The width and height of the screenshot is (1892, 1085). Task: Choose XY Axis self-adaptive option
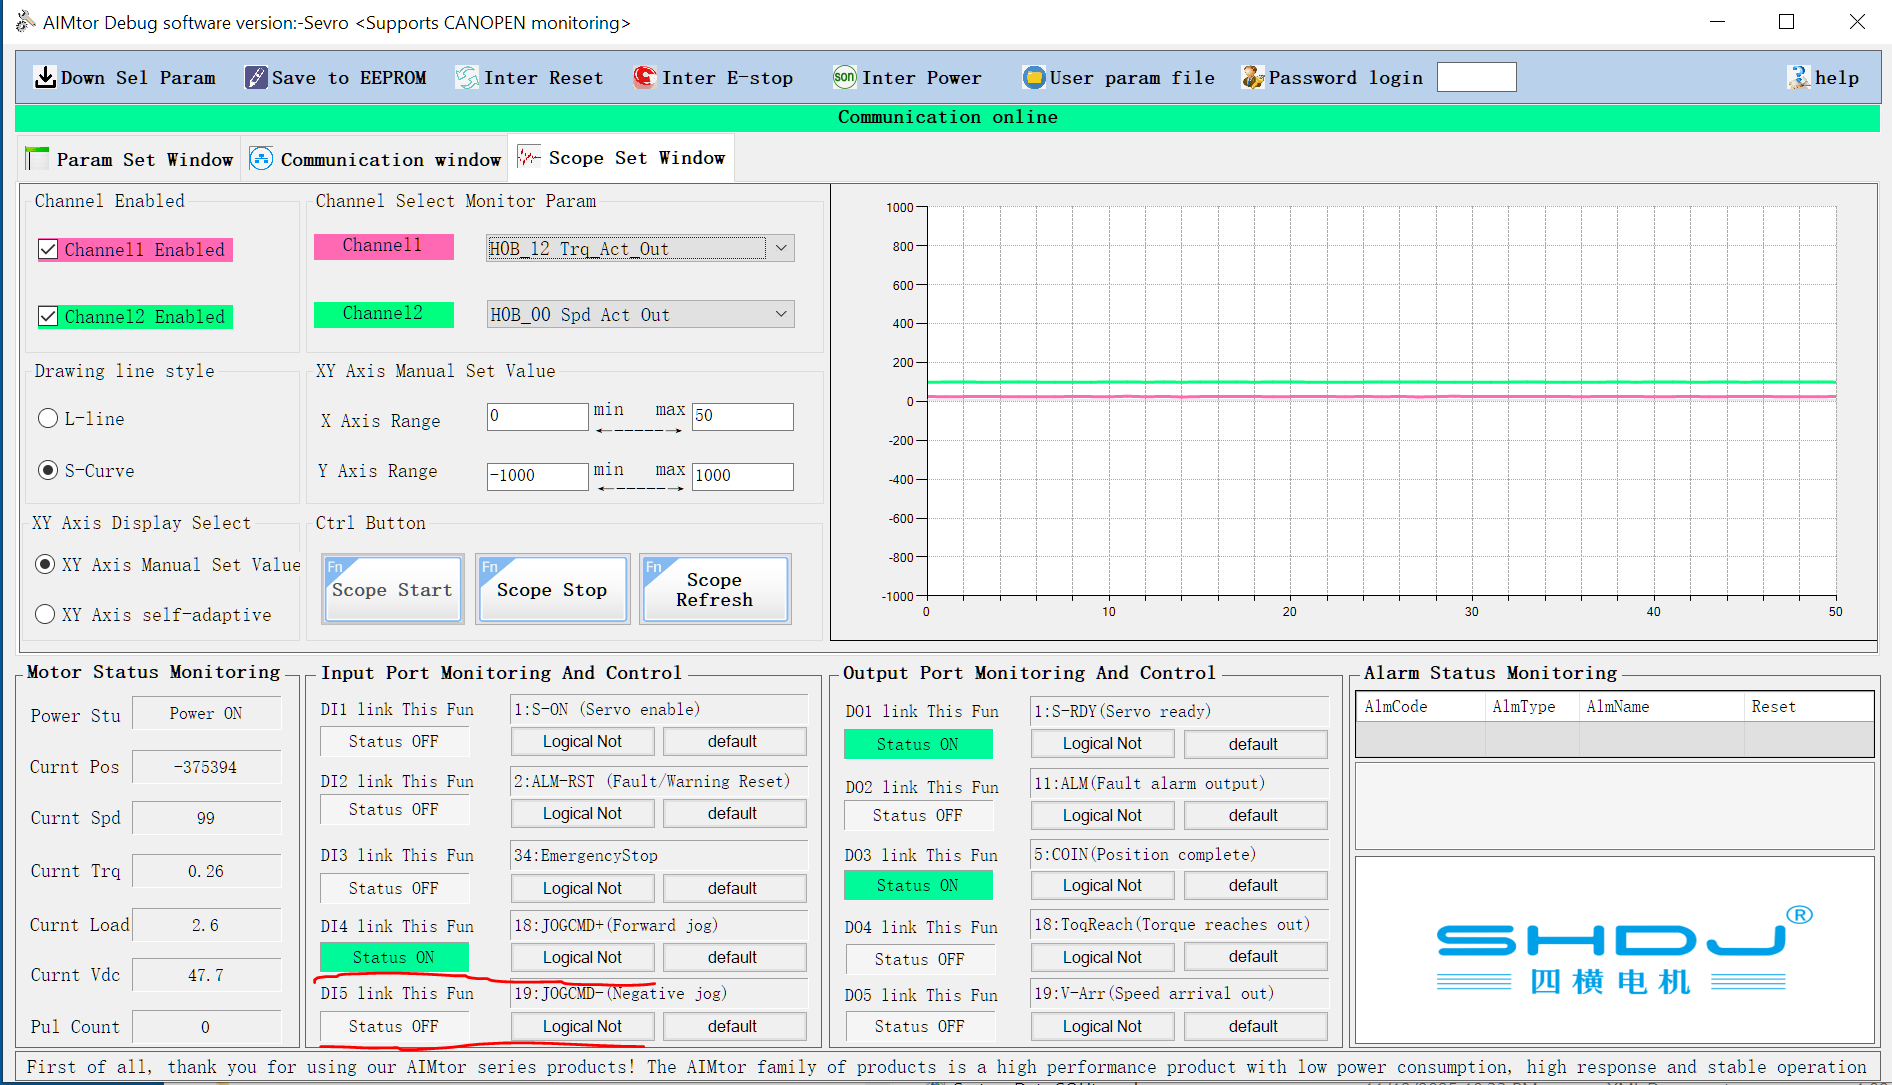(45, 615)
